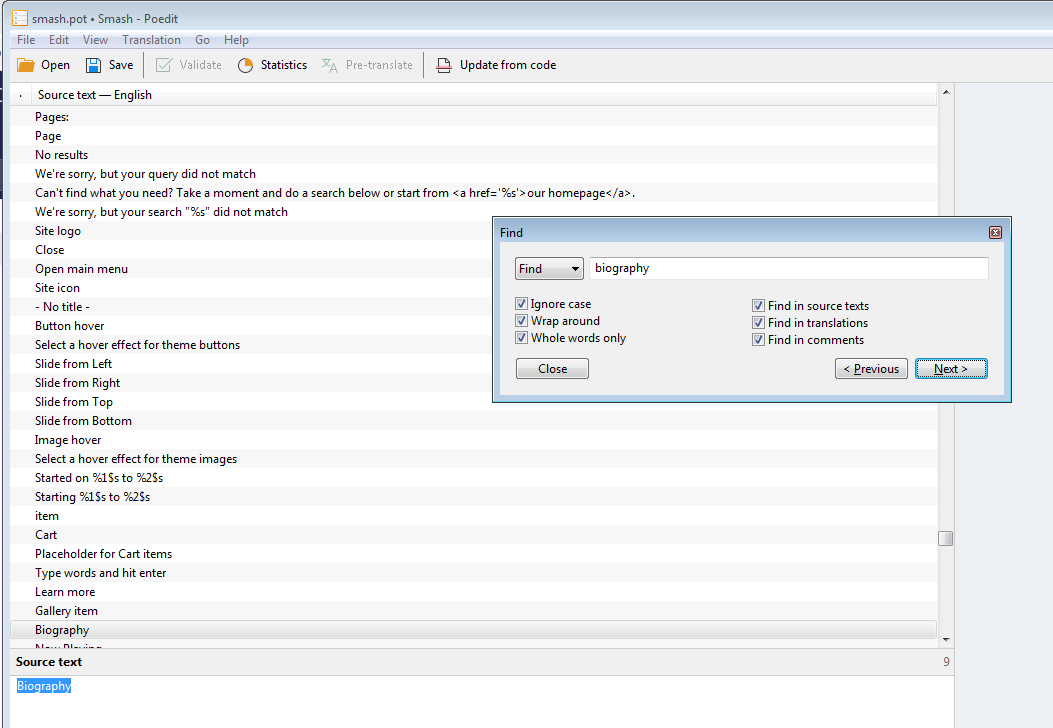Open the Statistics pie chart icon
The width and height of the screenshot is (1053, 728).
point(245,65)
